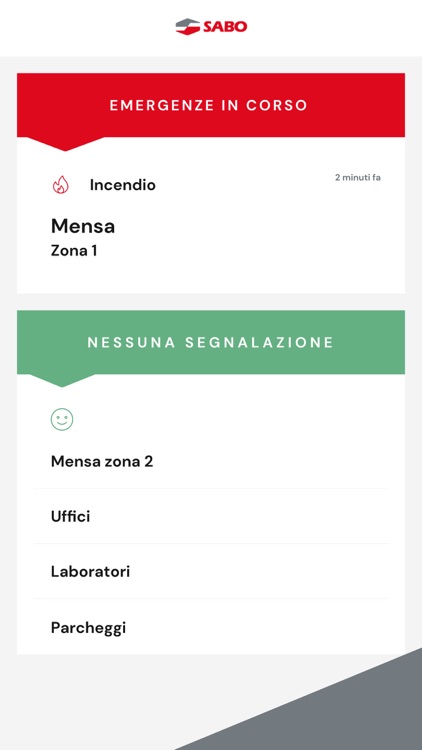Open the Mensa zona 2 list row
Image resolution: width=422 pixels, height=750 pixels.
(211, 462)
